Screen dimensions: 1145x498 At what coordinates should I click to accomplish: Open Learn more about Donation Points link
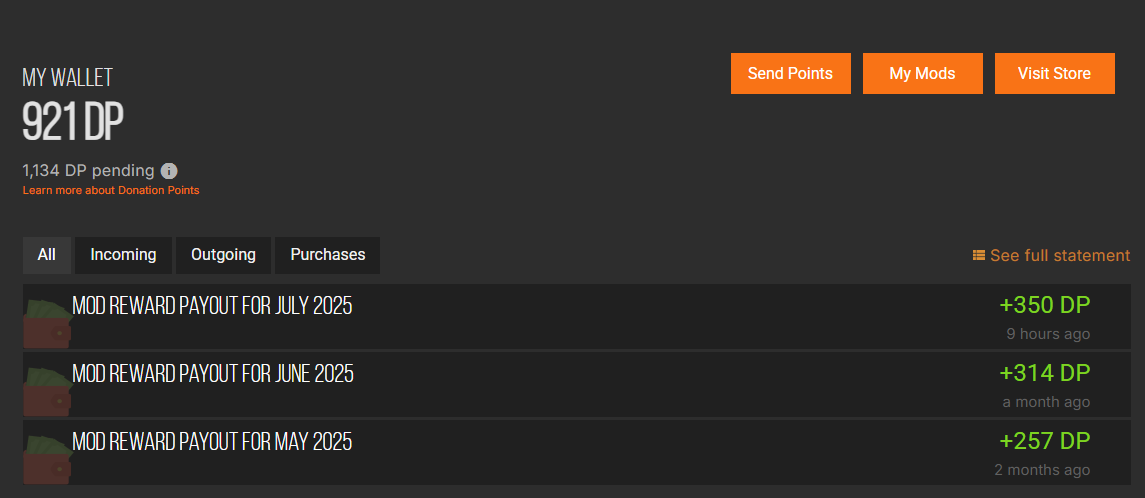(111, 190)
